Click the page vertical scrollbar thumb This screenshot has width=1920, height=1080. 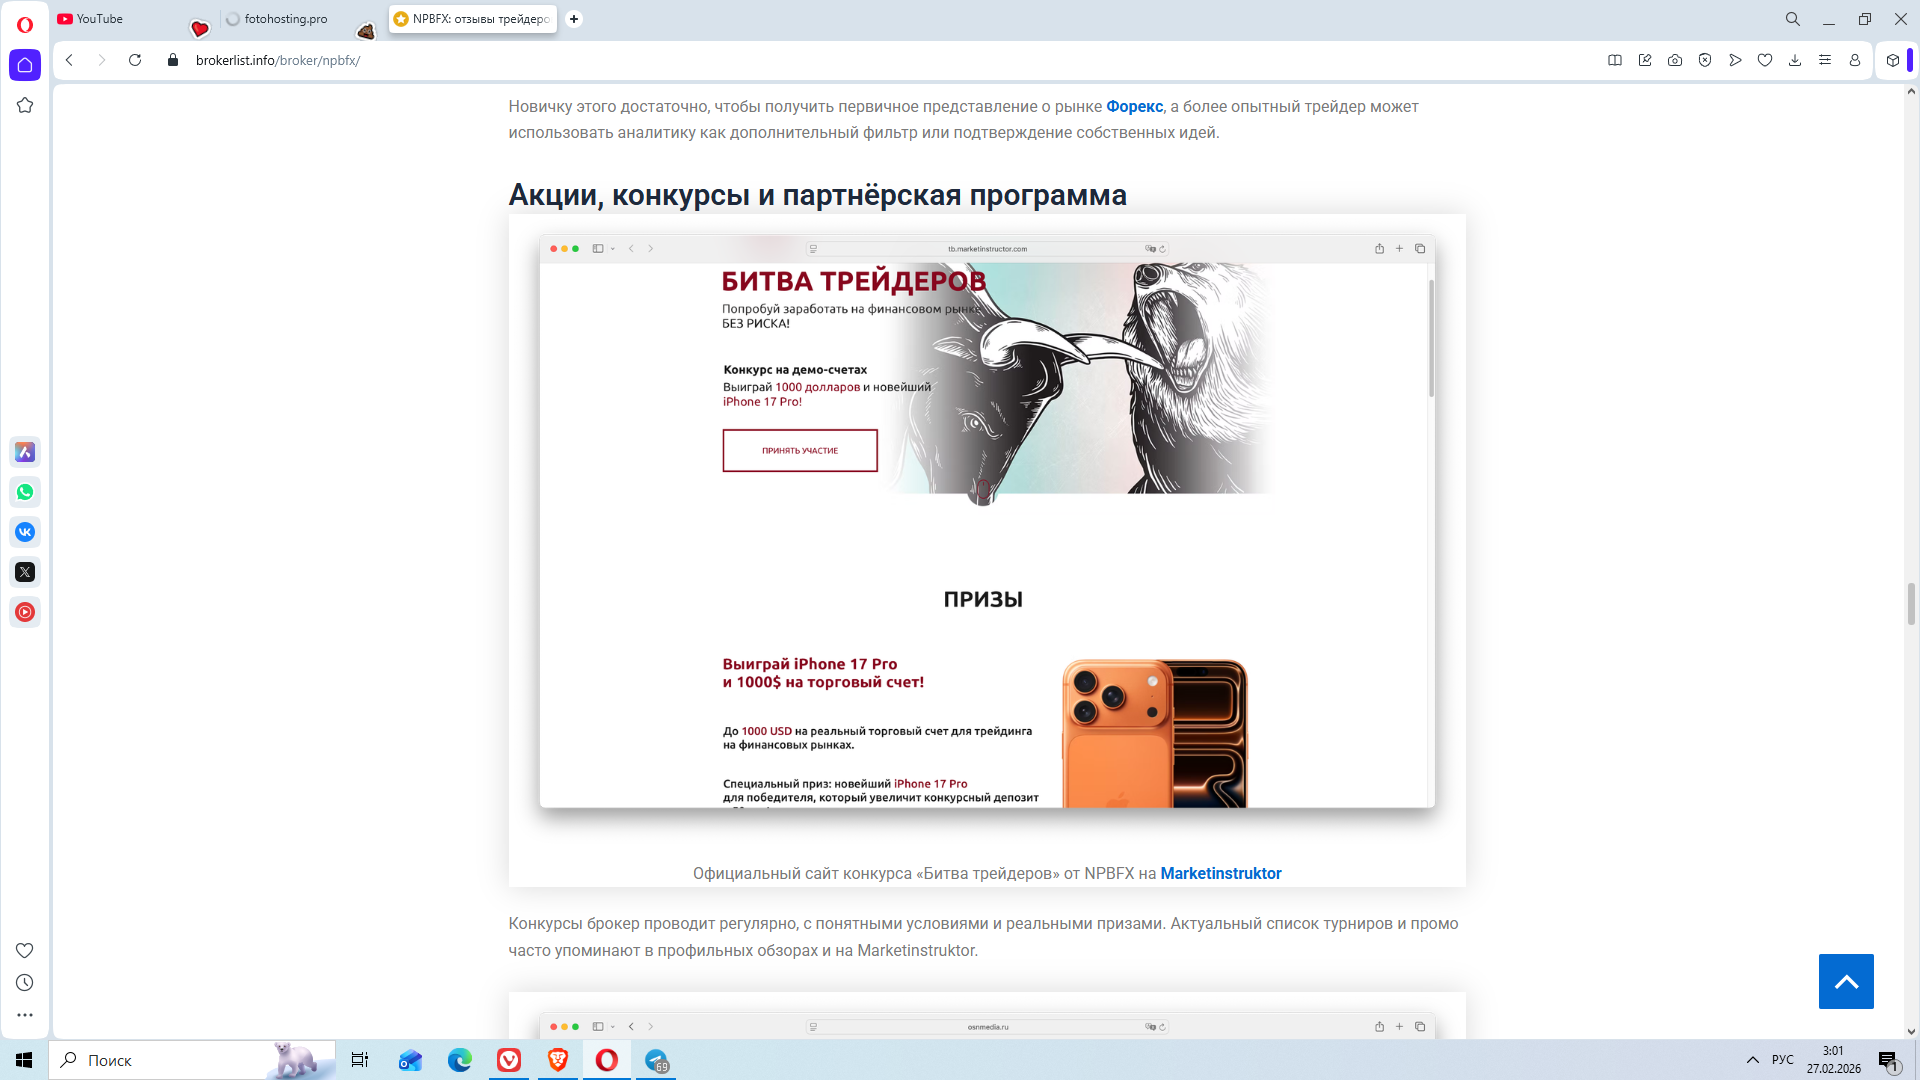pyautogui.click(x=1910, y=603)
